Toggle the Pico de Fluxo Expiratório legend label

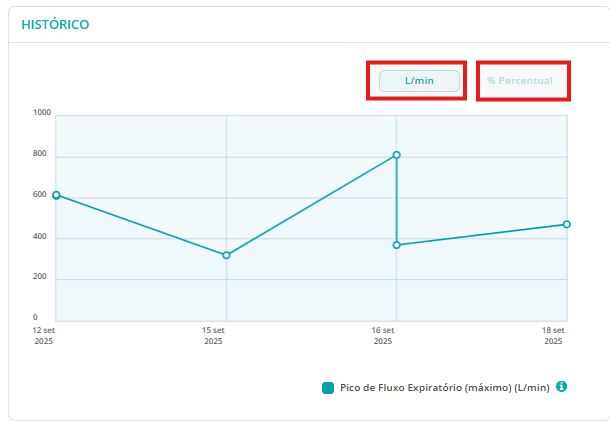(444, 388)
